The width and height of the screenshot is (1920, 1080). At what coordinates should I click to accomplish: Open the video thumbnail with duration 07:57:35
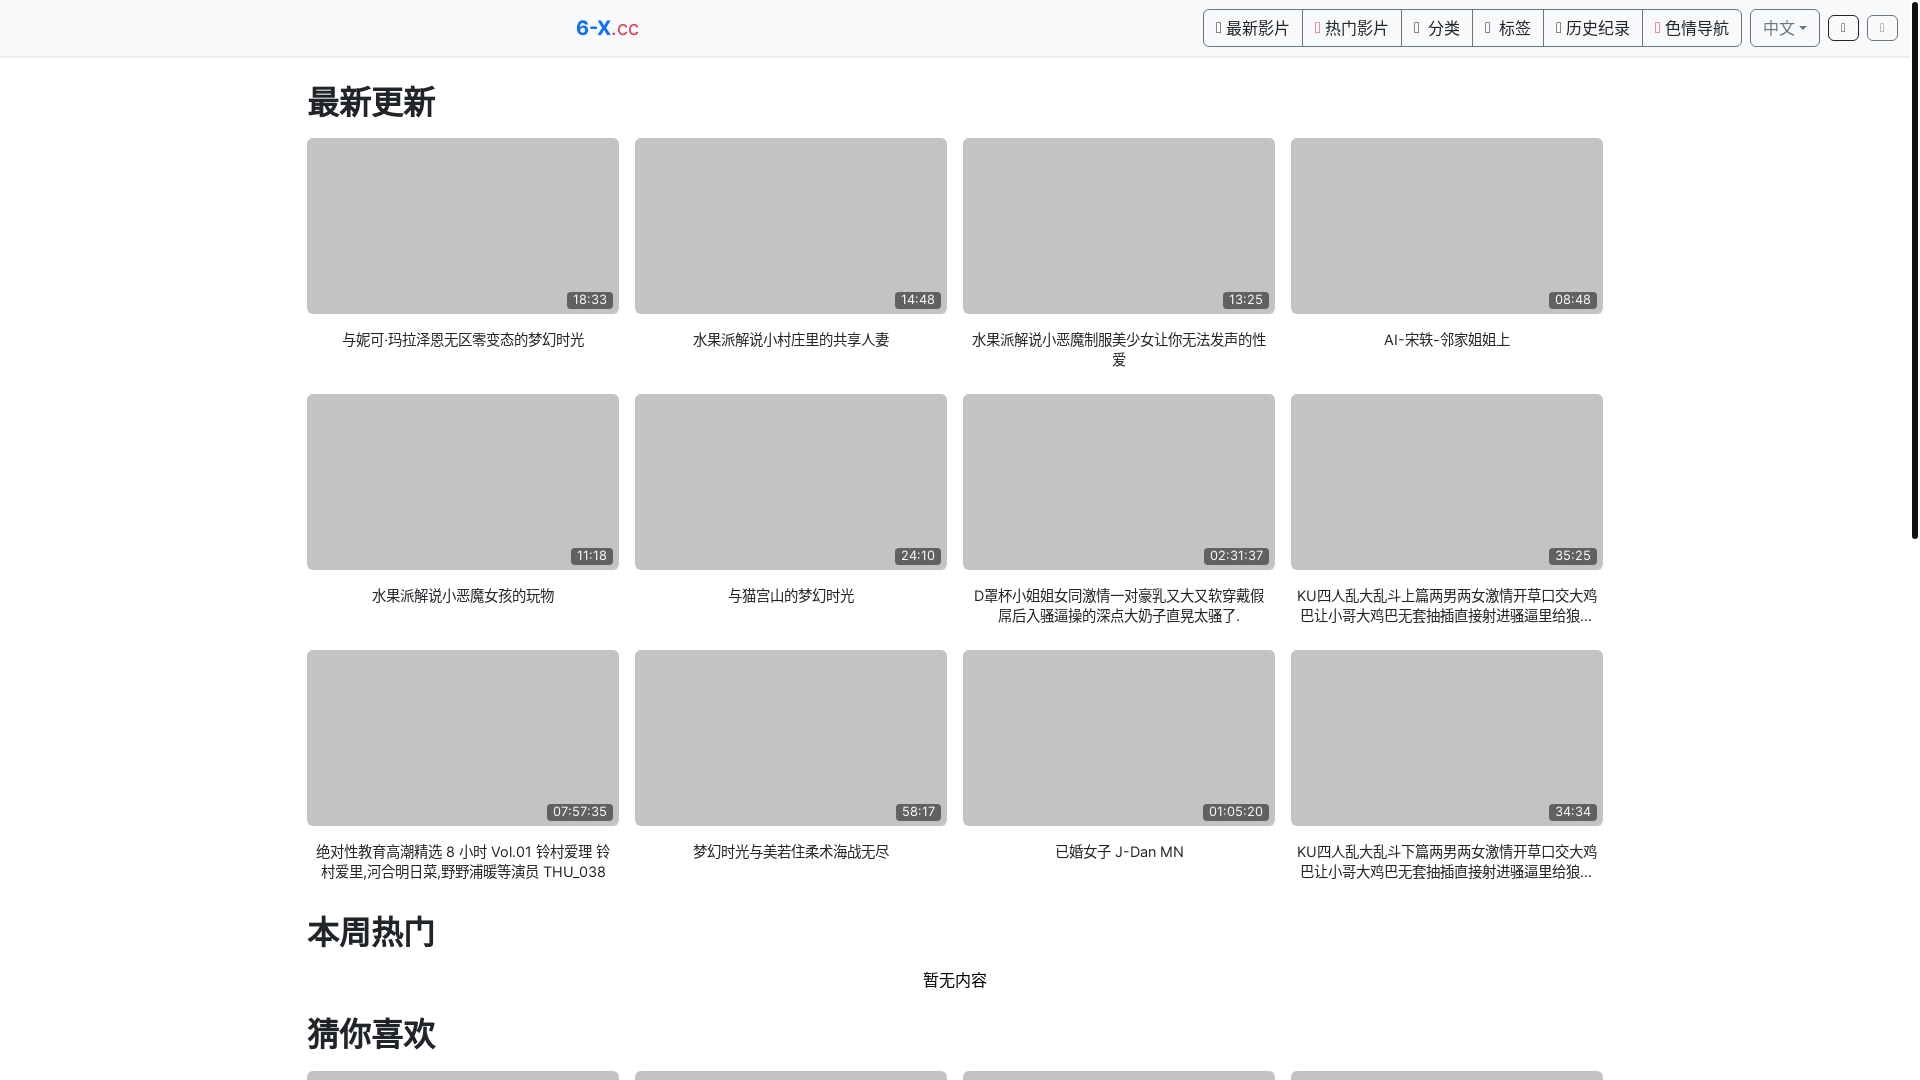pos(463,738)
